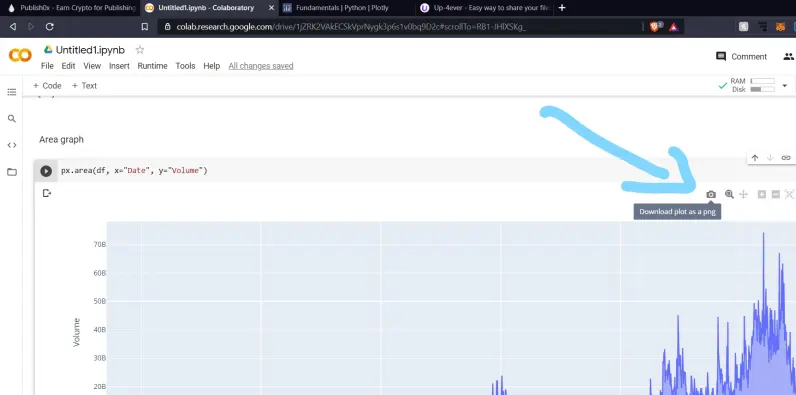Screen dimensions: 796x395
Task: Click the clear output icon beside the plot
Action: pos(47,193)
